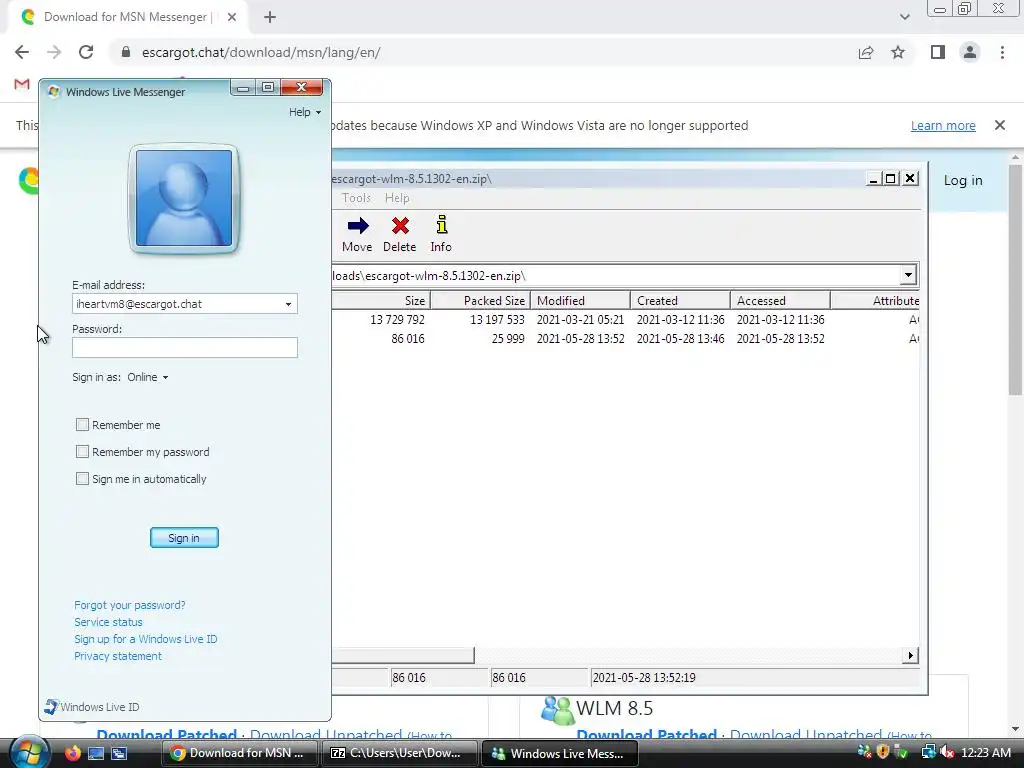The image size is (1024, 768).
Task: Click the security shield tray icon
Action: [x=883, y=752]
